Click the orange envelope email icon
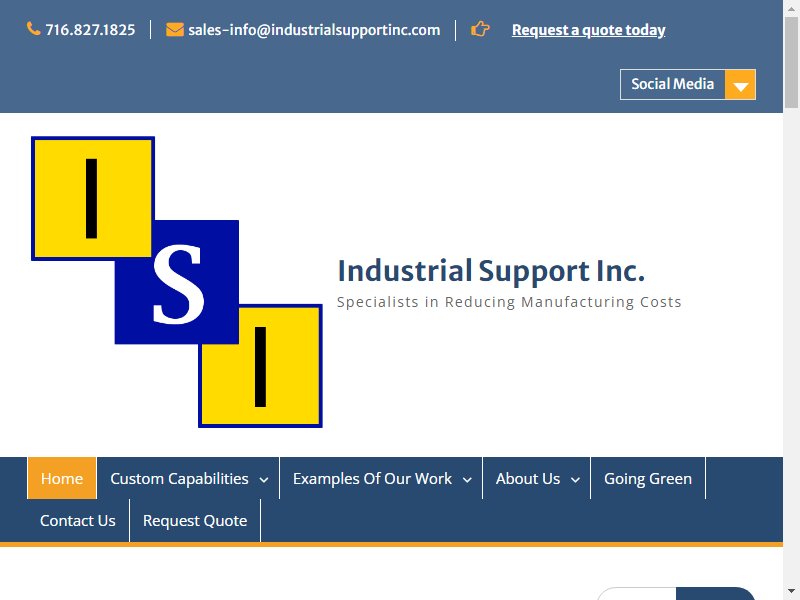 tap(174, 30)
